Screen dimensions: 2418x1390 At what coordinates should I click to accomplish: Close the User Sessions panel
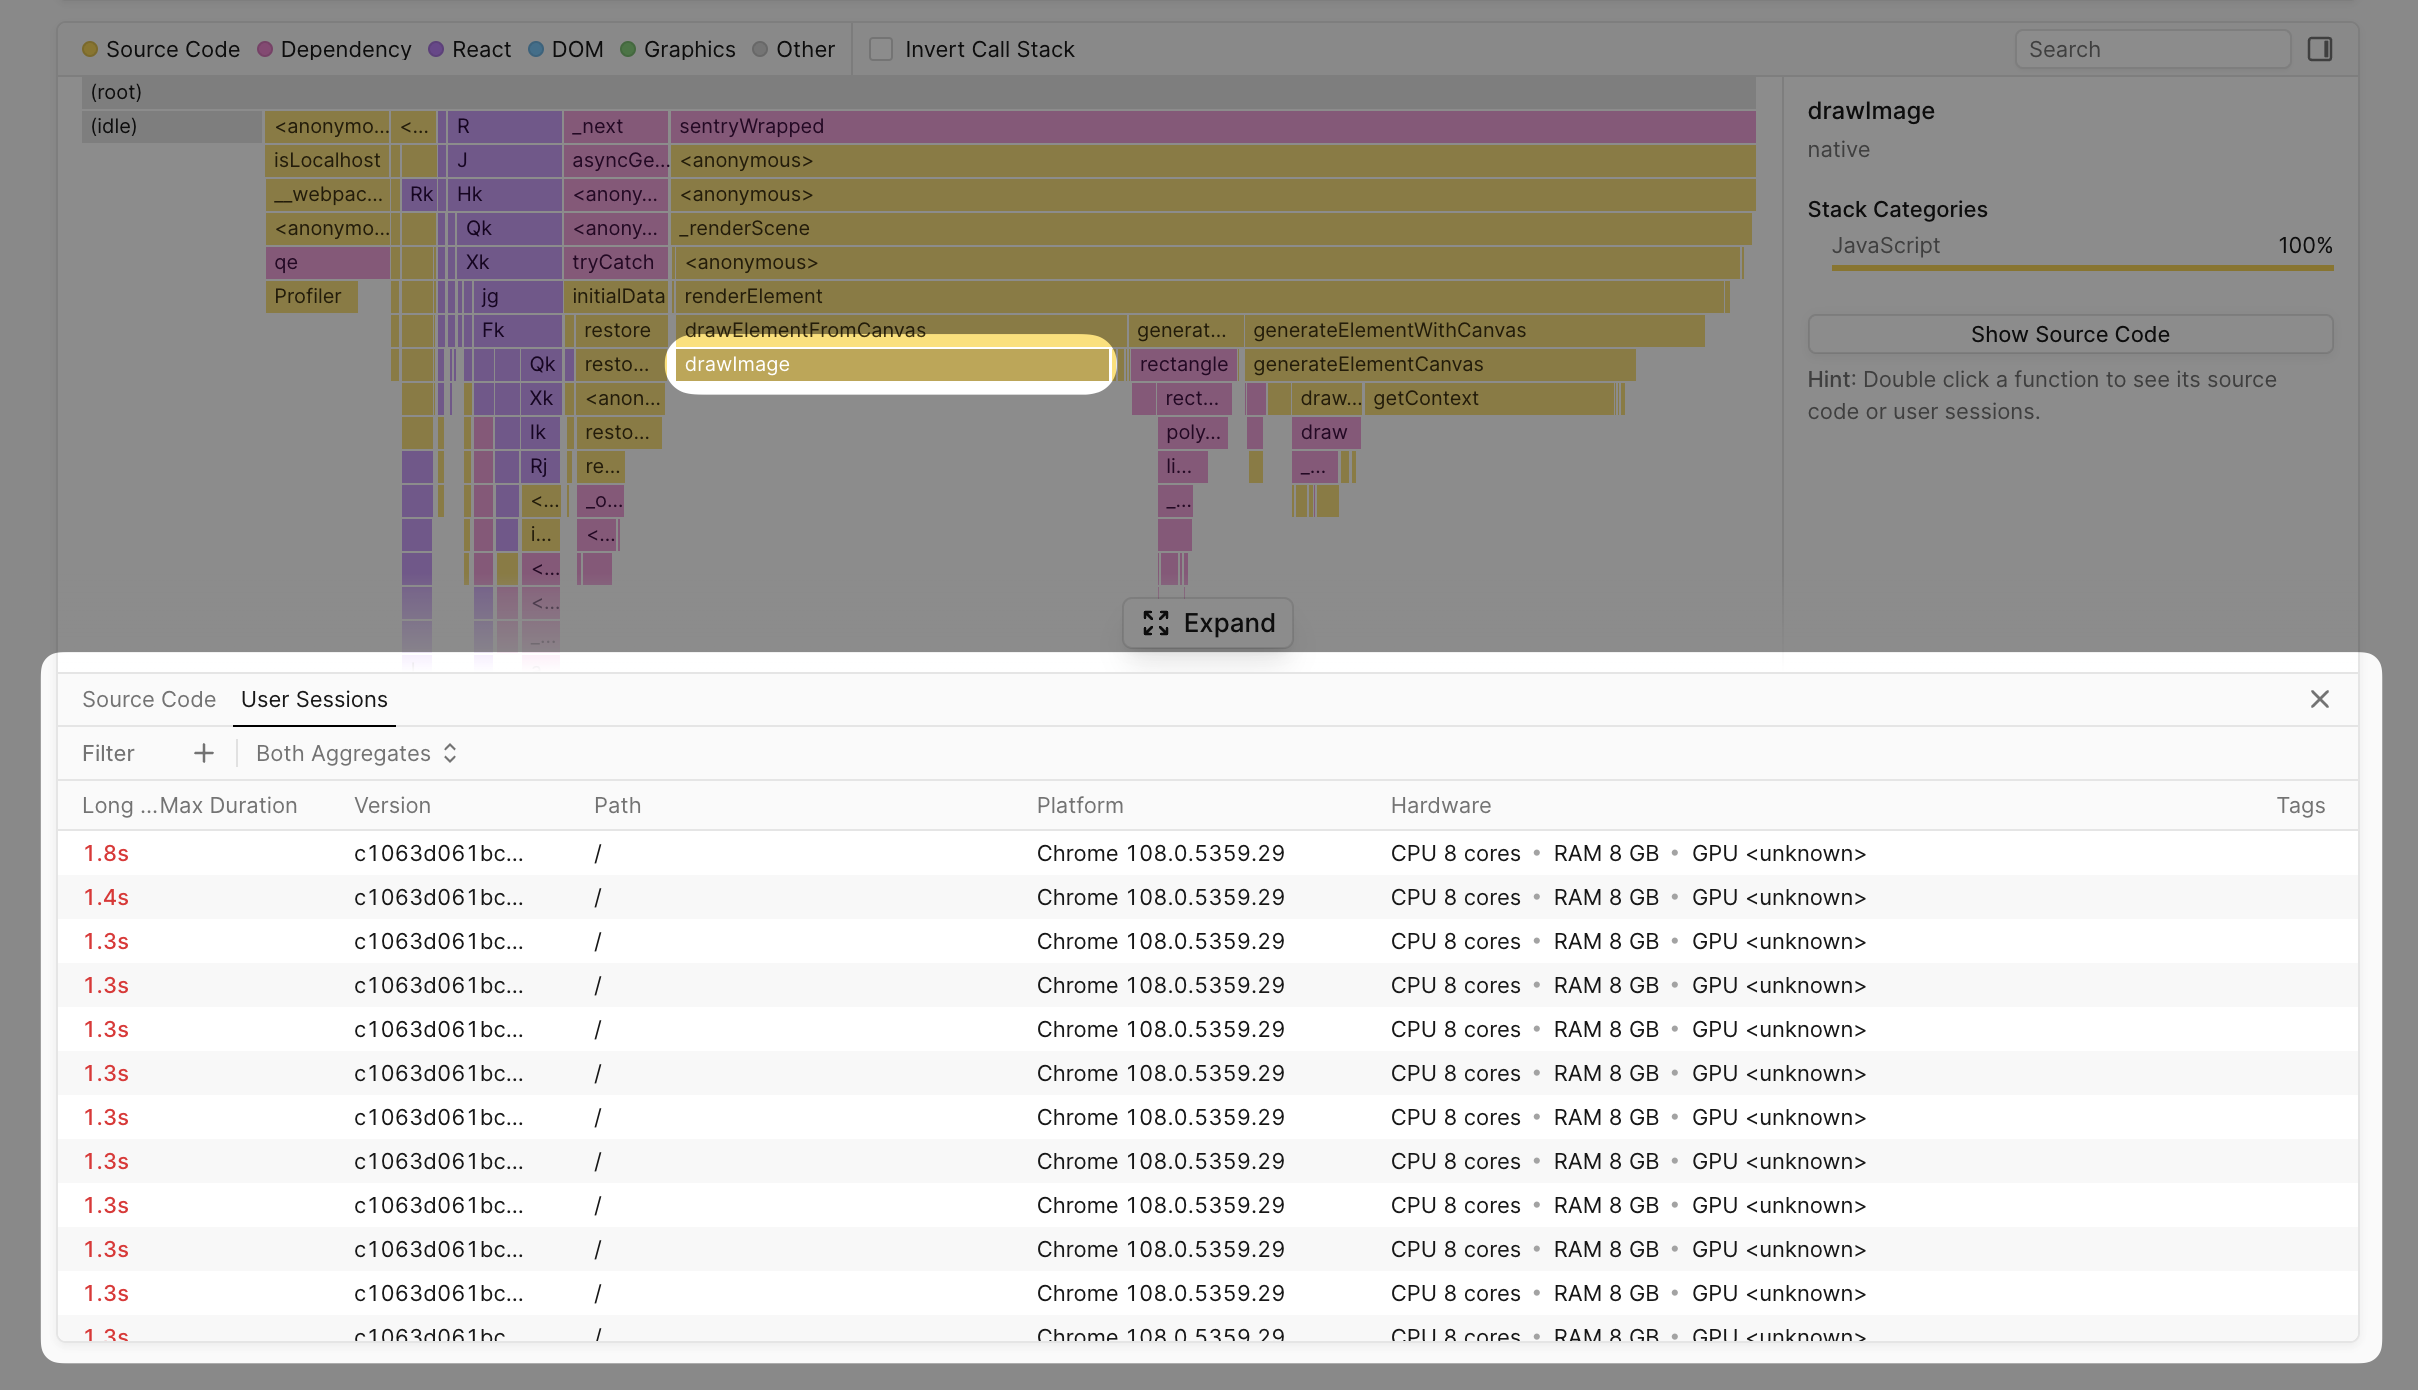(2320, 699)
